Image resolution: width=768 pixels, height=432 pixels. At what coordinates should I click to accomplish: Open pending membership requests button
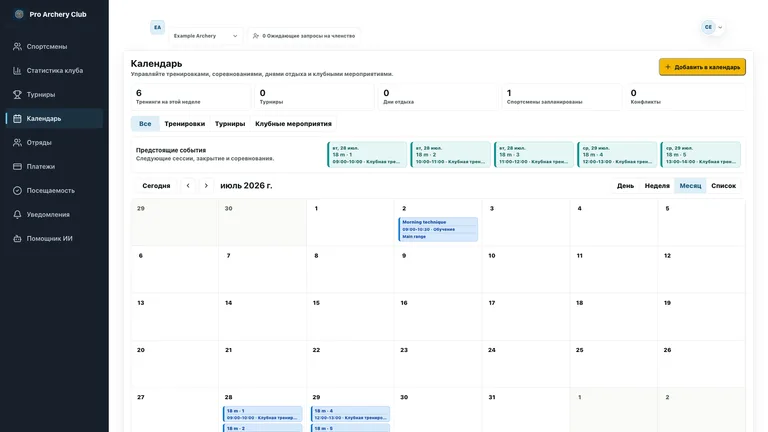[x=304, y=36]
